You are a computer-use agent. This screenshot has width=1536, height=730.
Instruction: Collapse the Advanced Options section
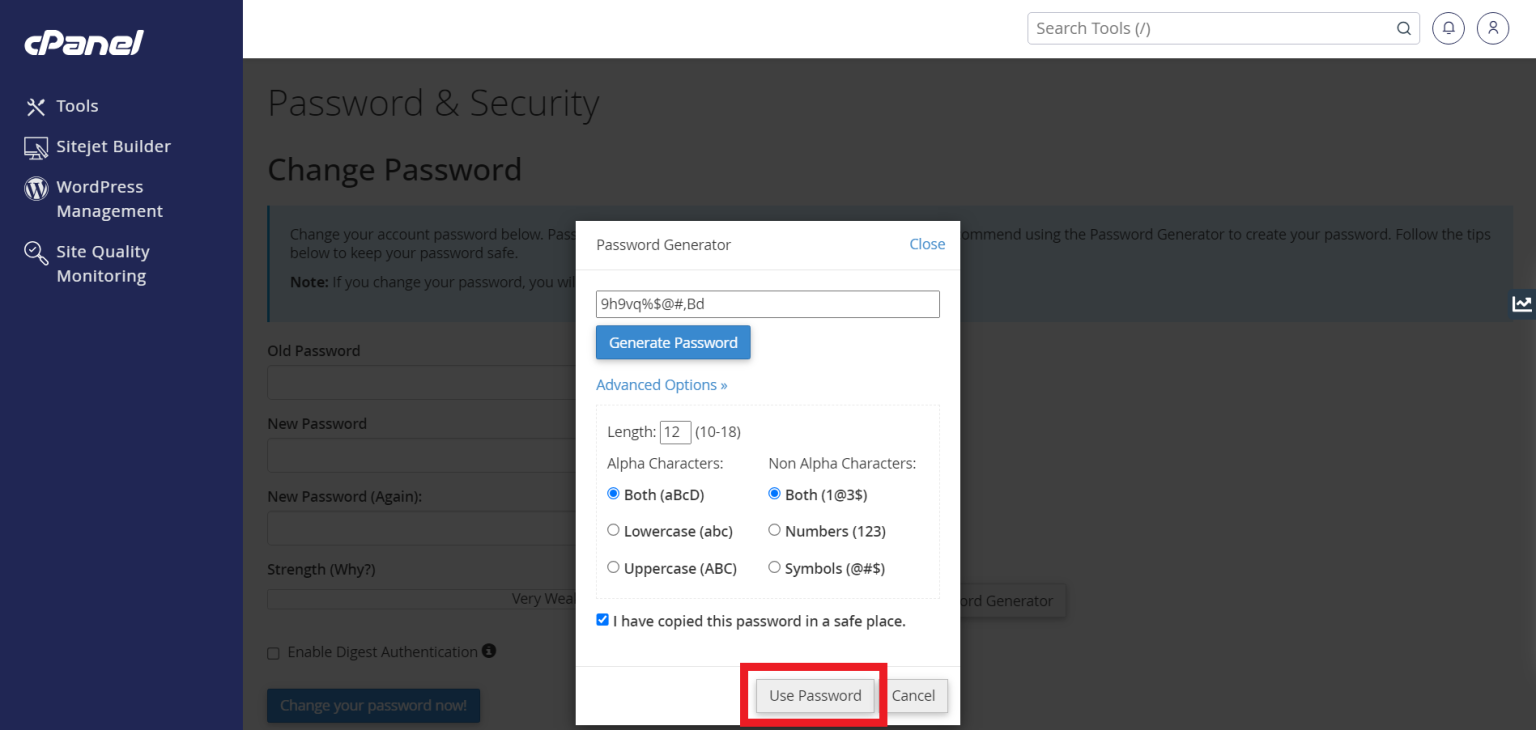661,384
